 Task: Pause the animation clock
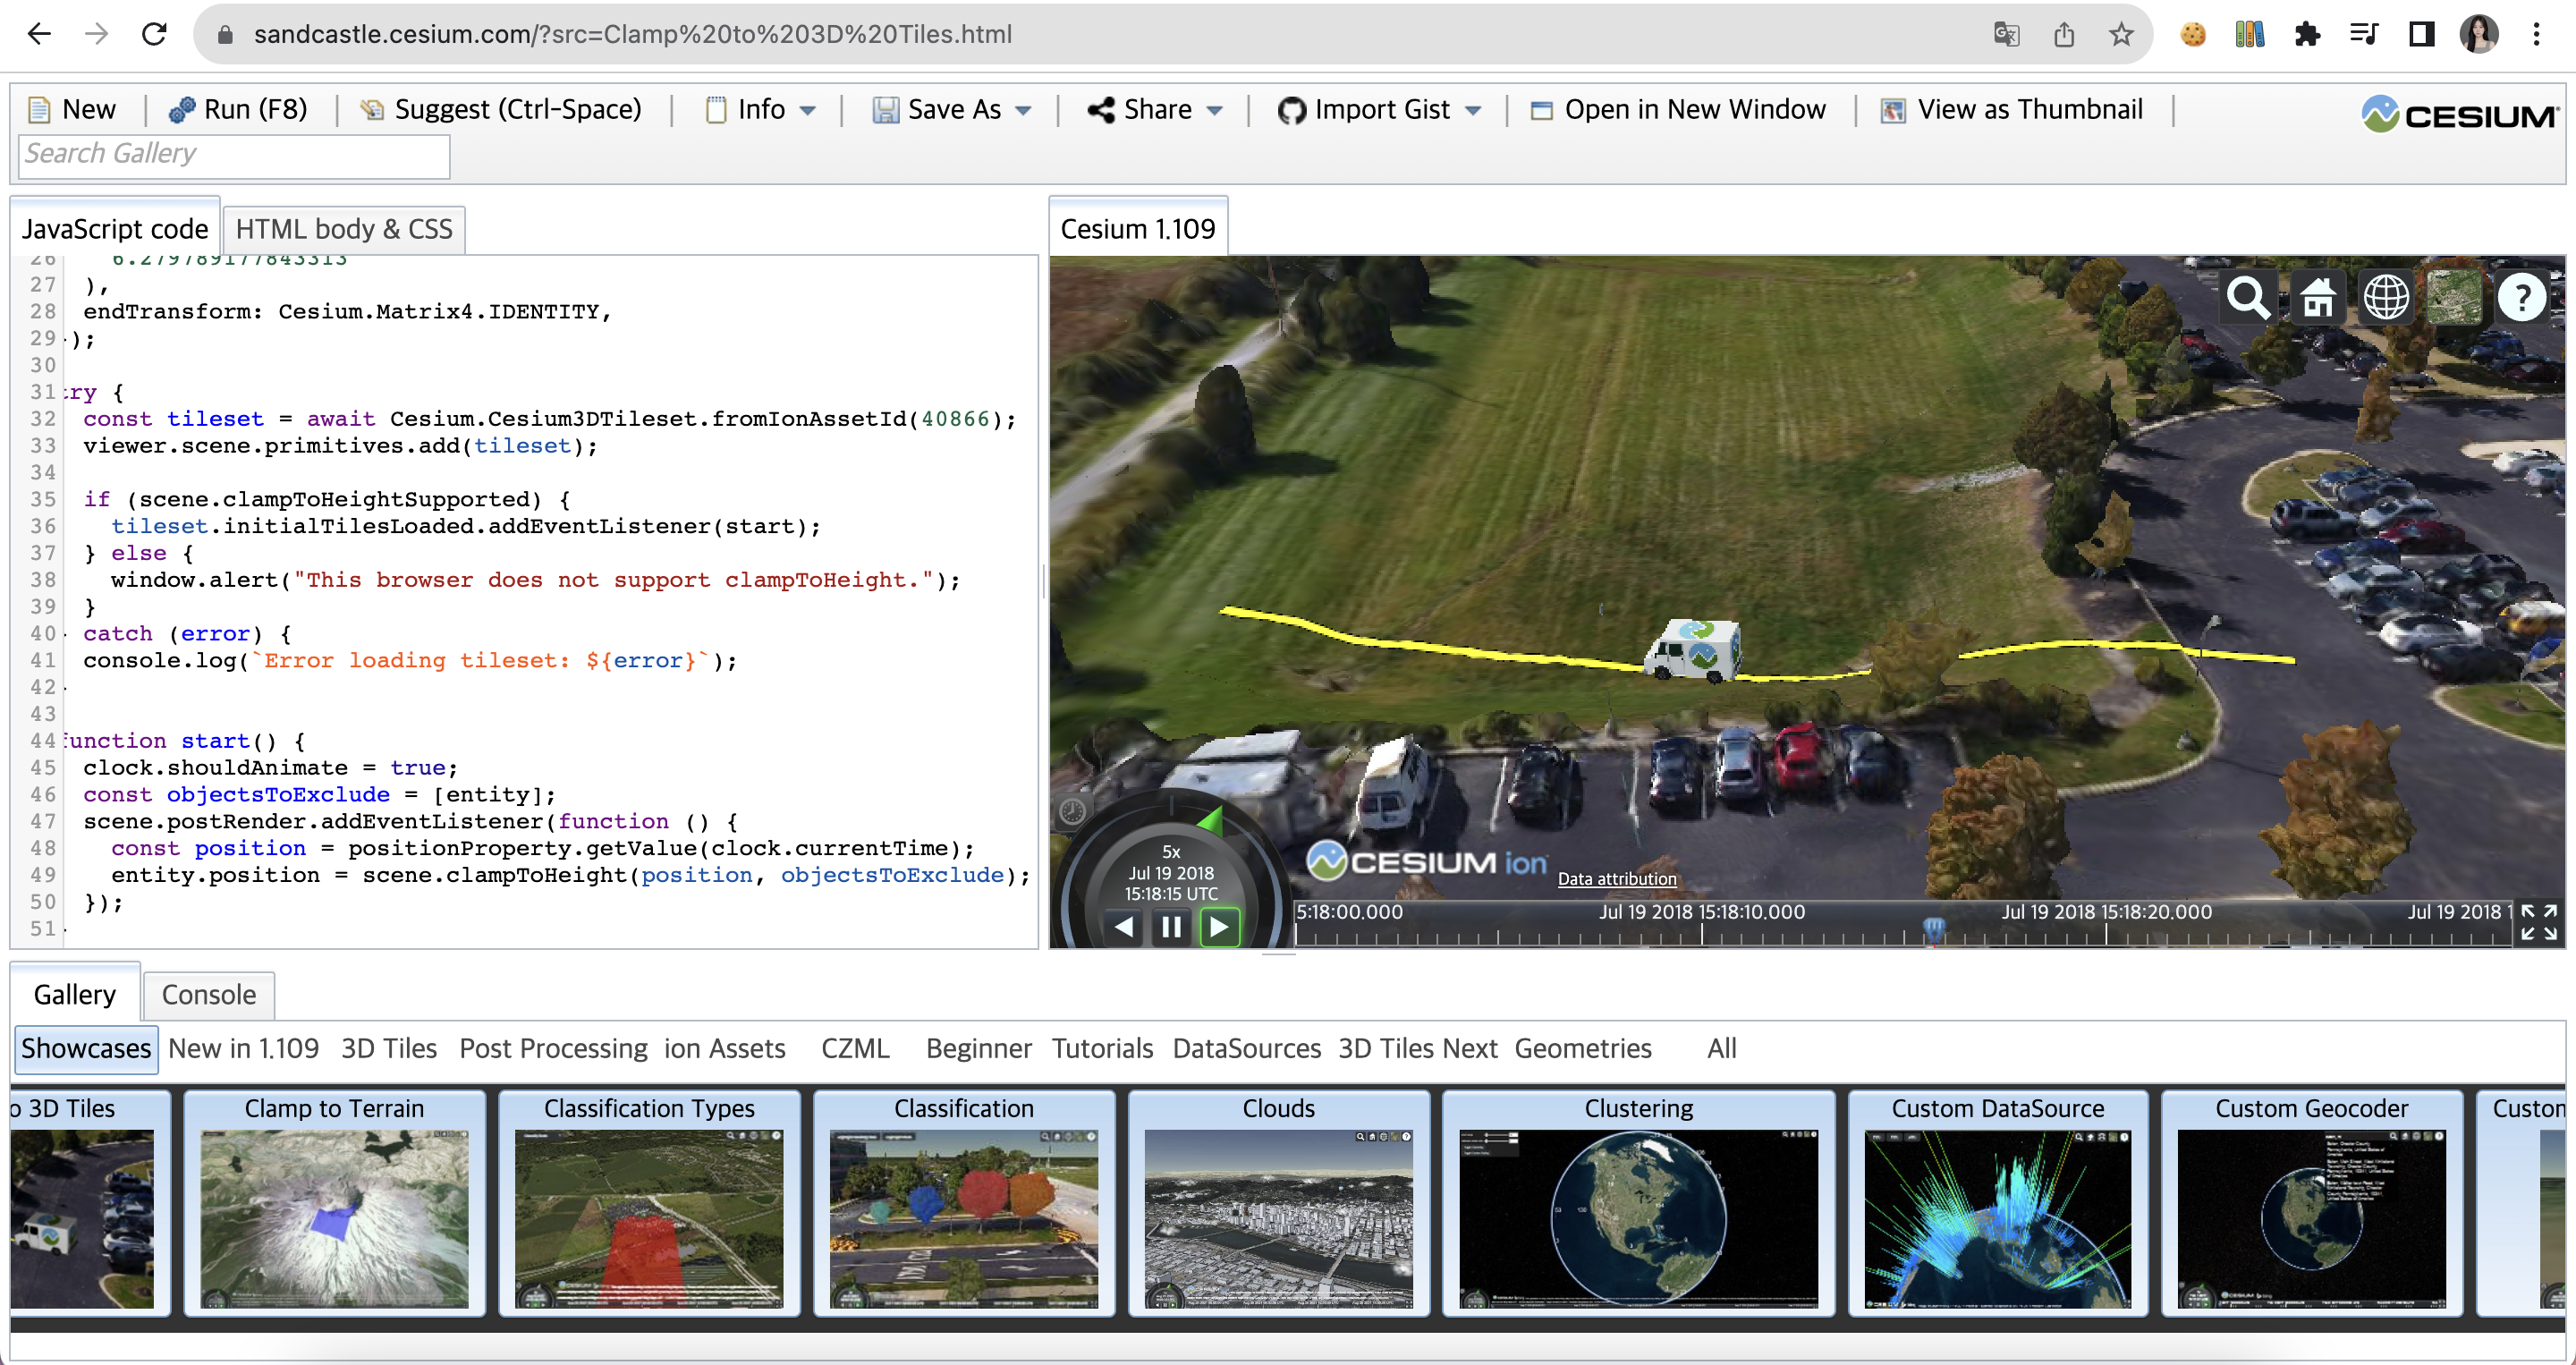[1171, 927]
